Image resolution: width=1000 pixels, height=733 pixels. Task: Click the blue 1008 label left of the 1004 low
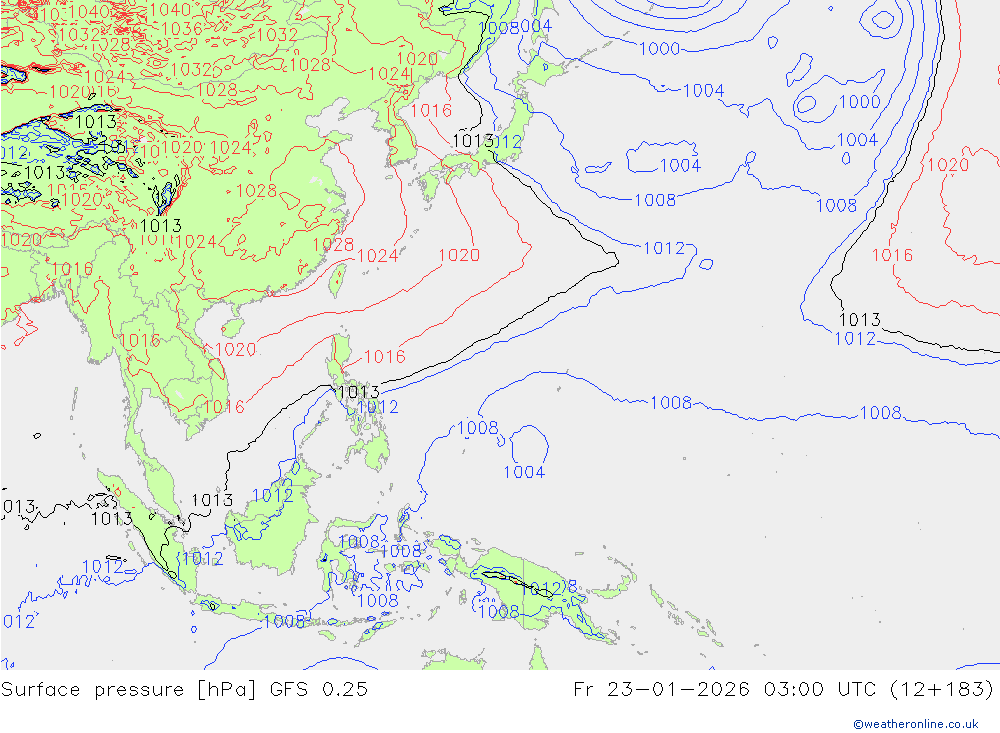pyautogui.click(x=478, y=428)
